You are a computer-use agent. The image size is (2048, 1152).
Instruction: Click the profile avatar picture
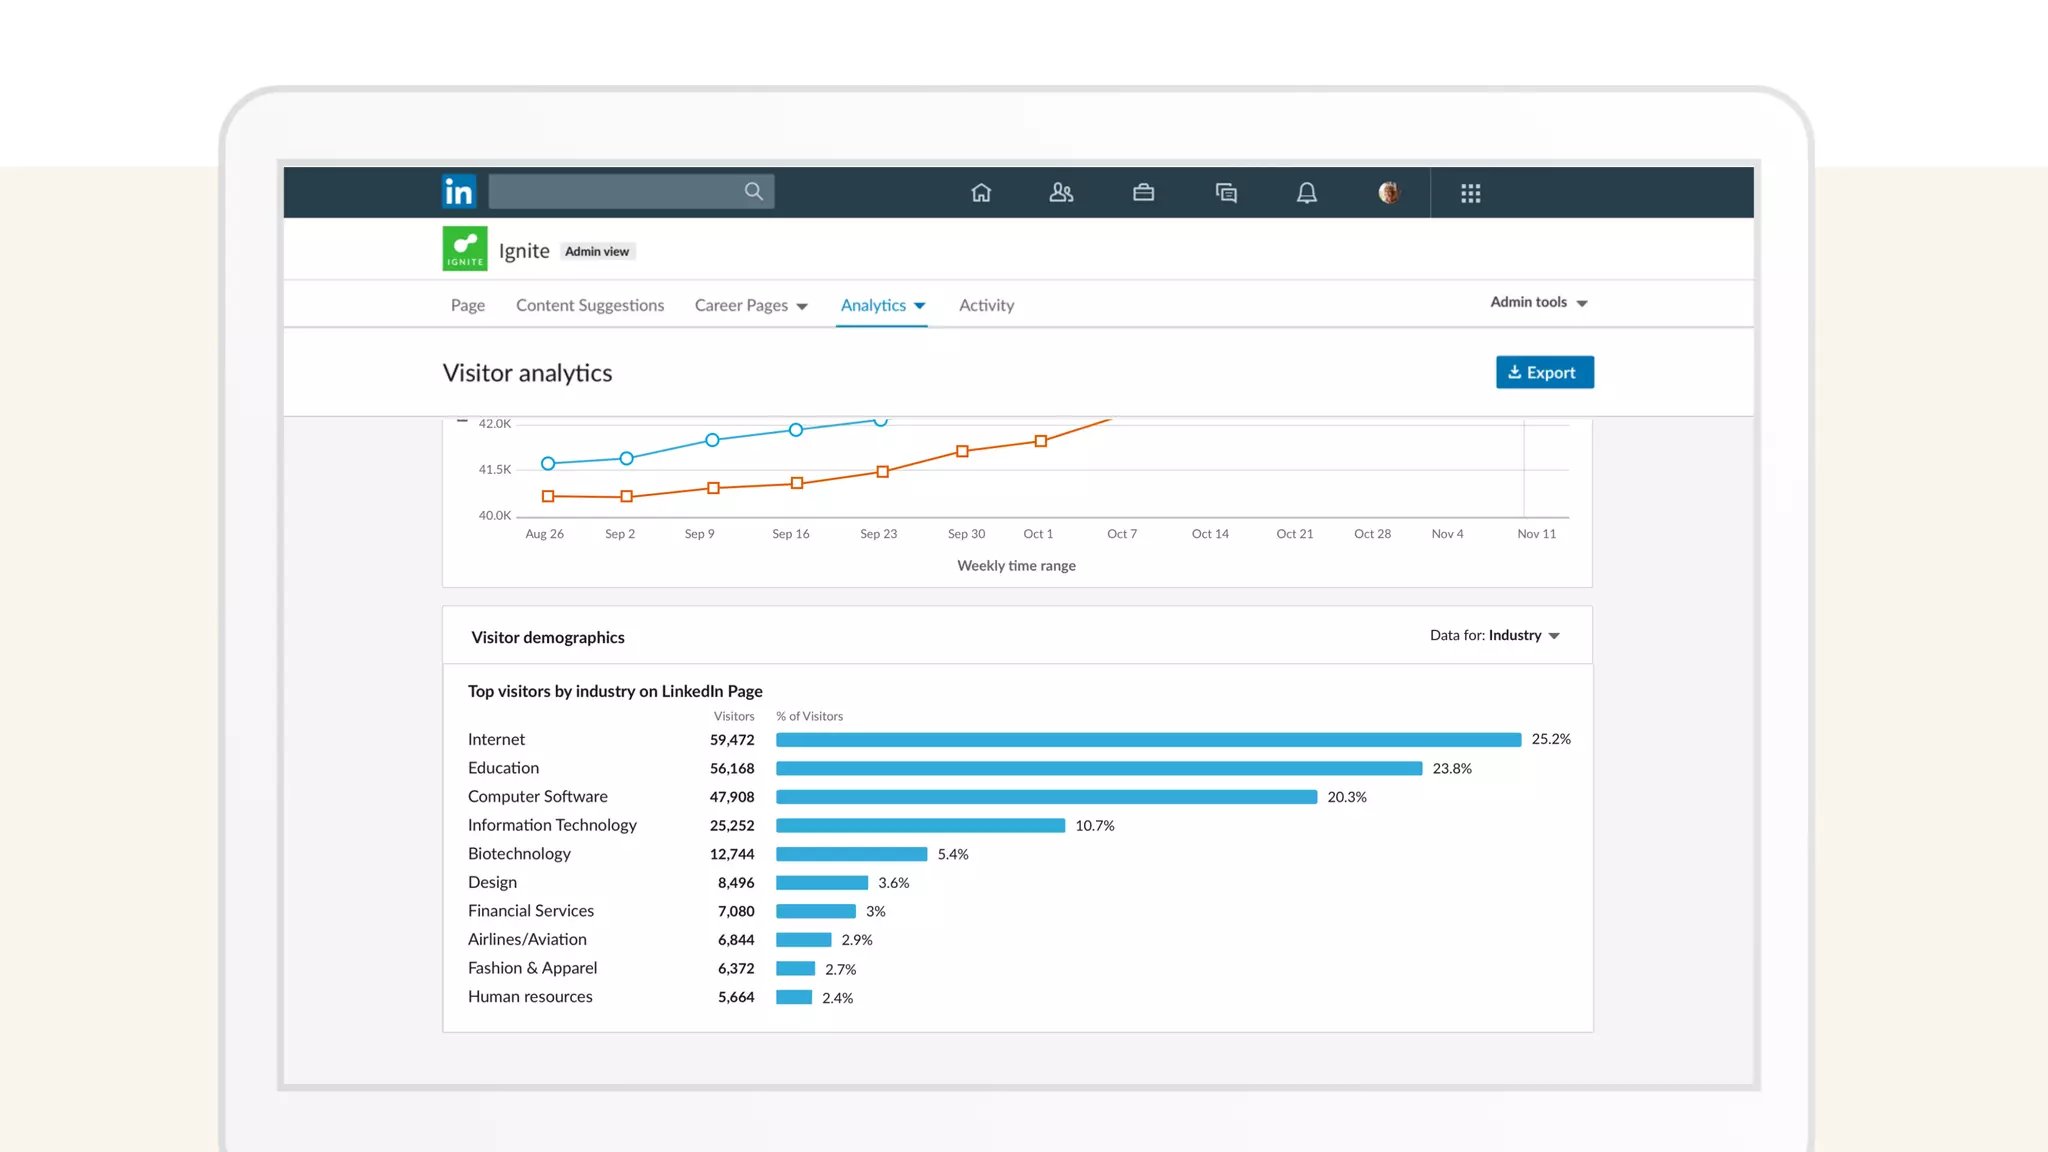1389,193
